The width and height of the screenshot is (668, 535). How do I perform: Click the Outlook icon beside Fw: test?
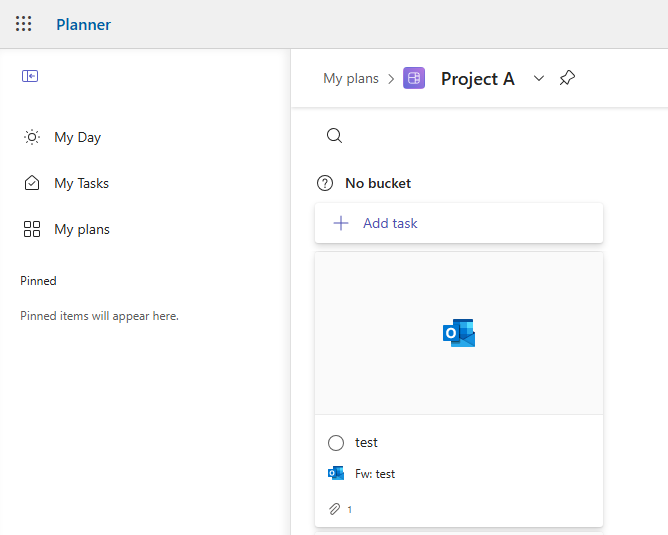click(336, 473)
